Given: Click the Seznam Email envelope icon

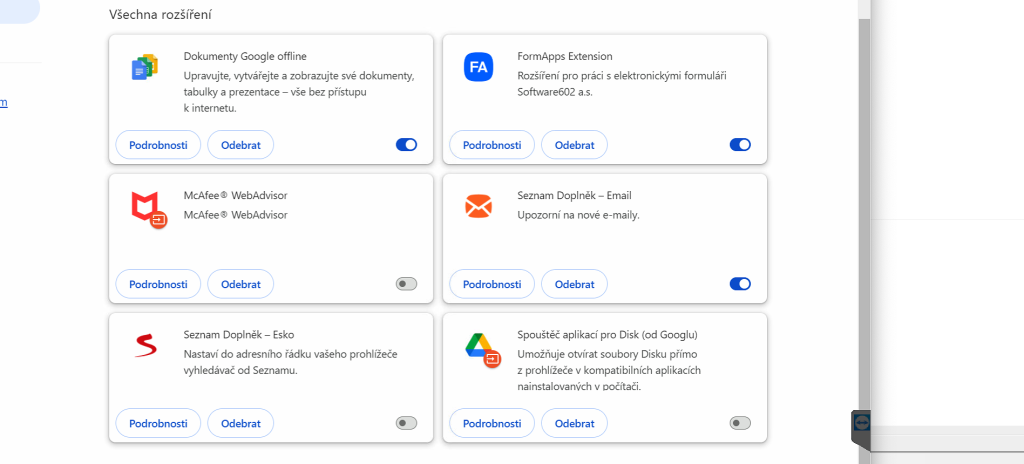Looking at the screenshot, I should [479, 206].
